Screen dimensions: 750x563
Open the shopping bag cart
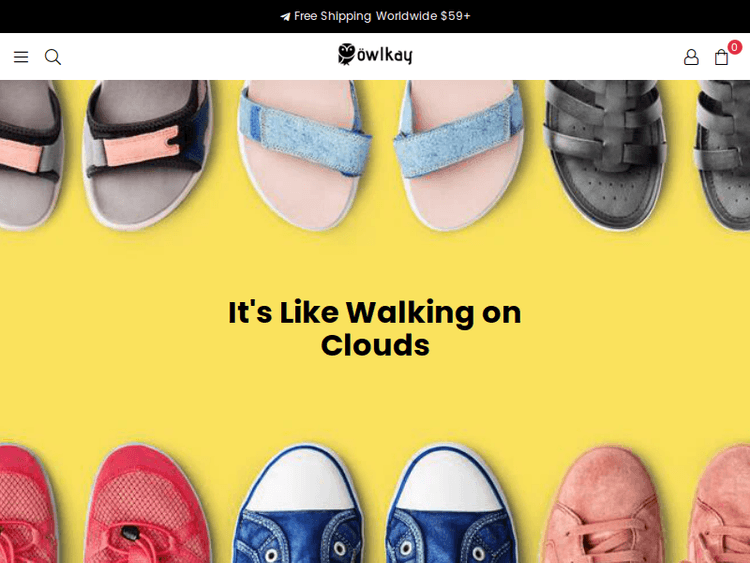point(721,57)
